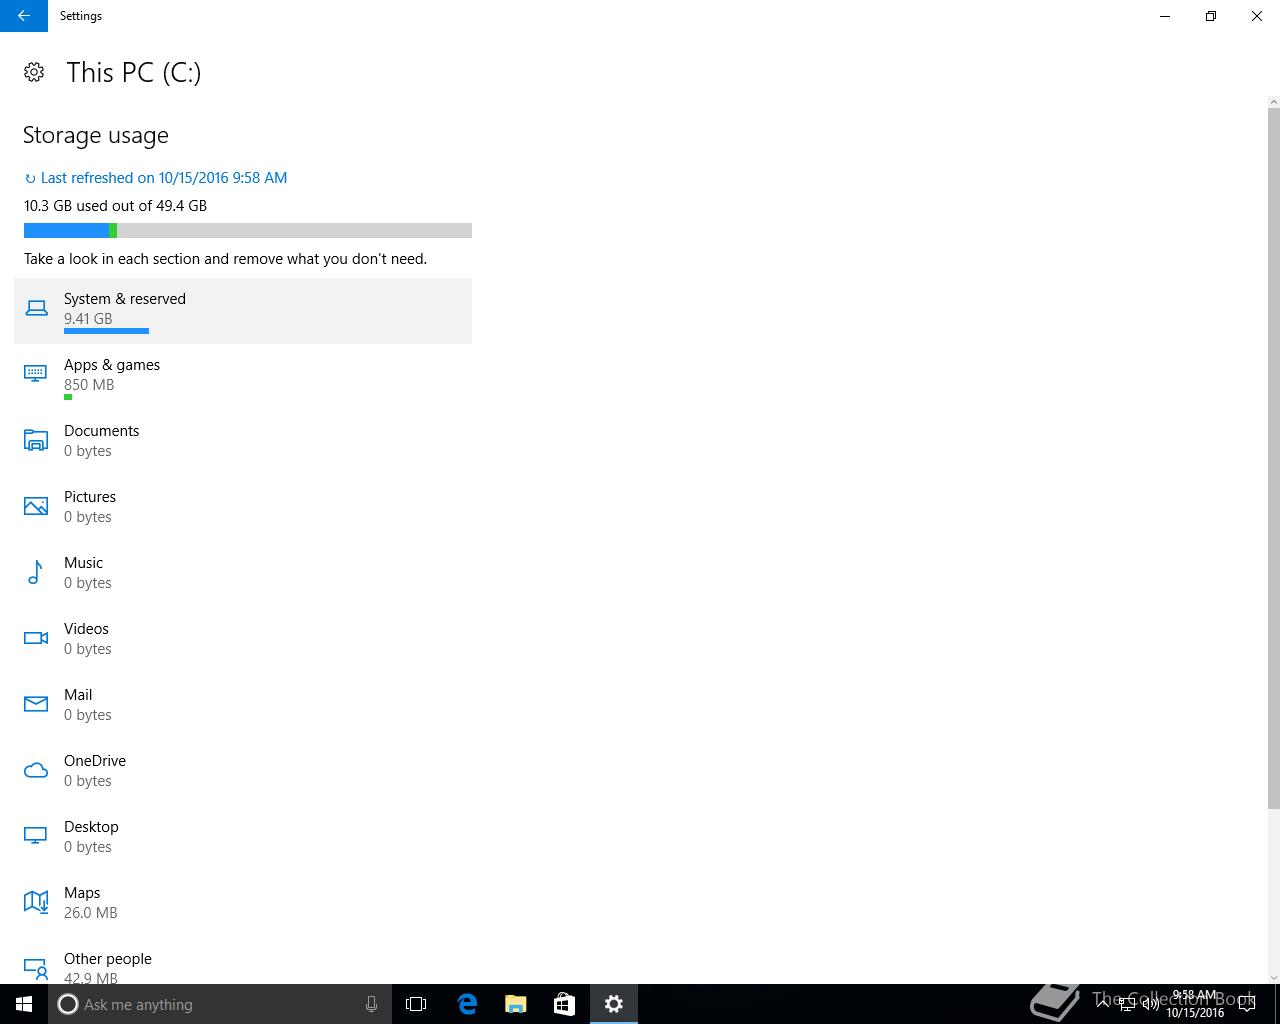
Task: Open Mail storage section
Action: [243, 707]
